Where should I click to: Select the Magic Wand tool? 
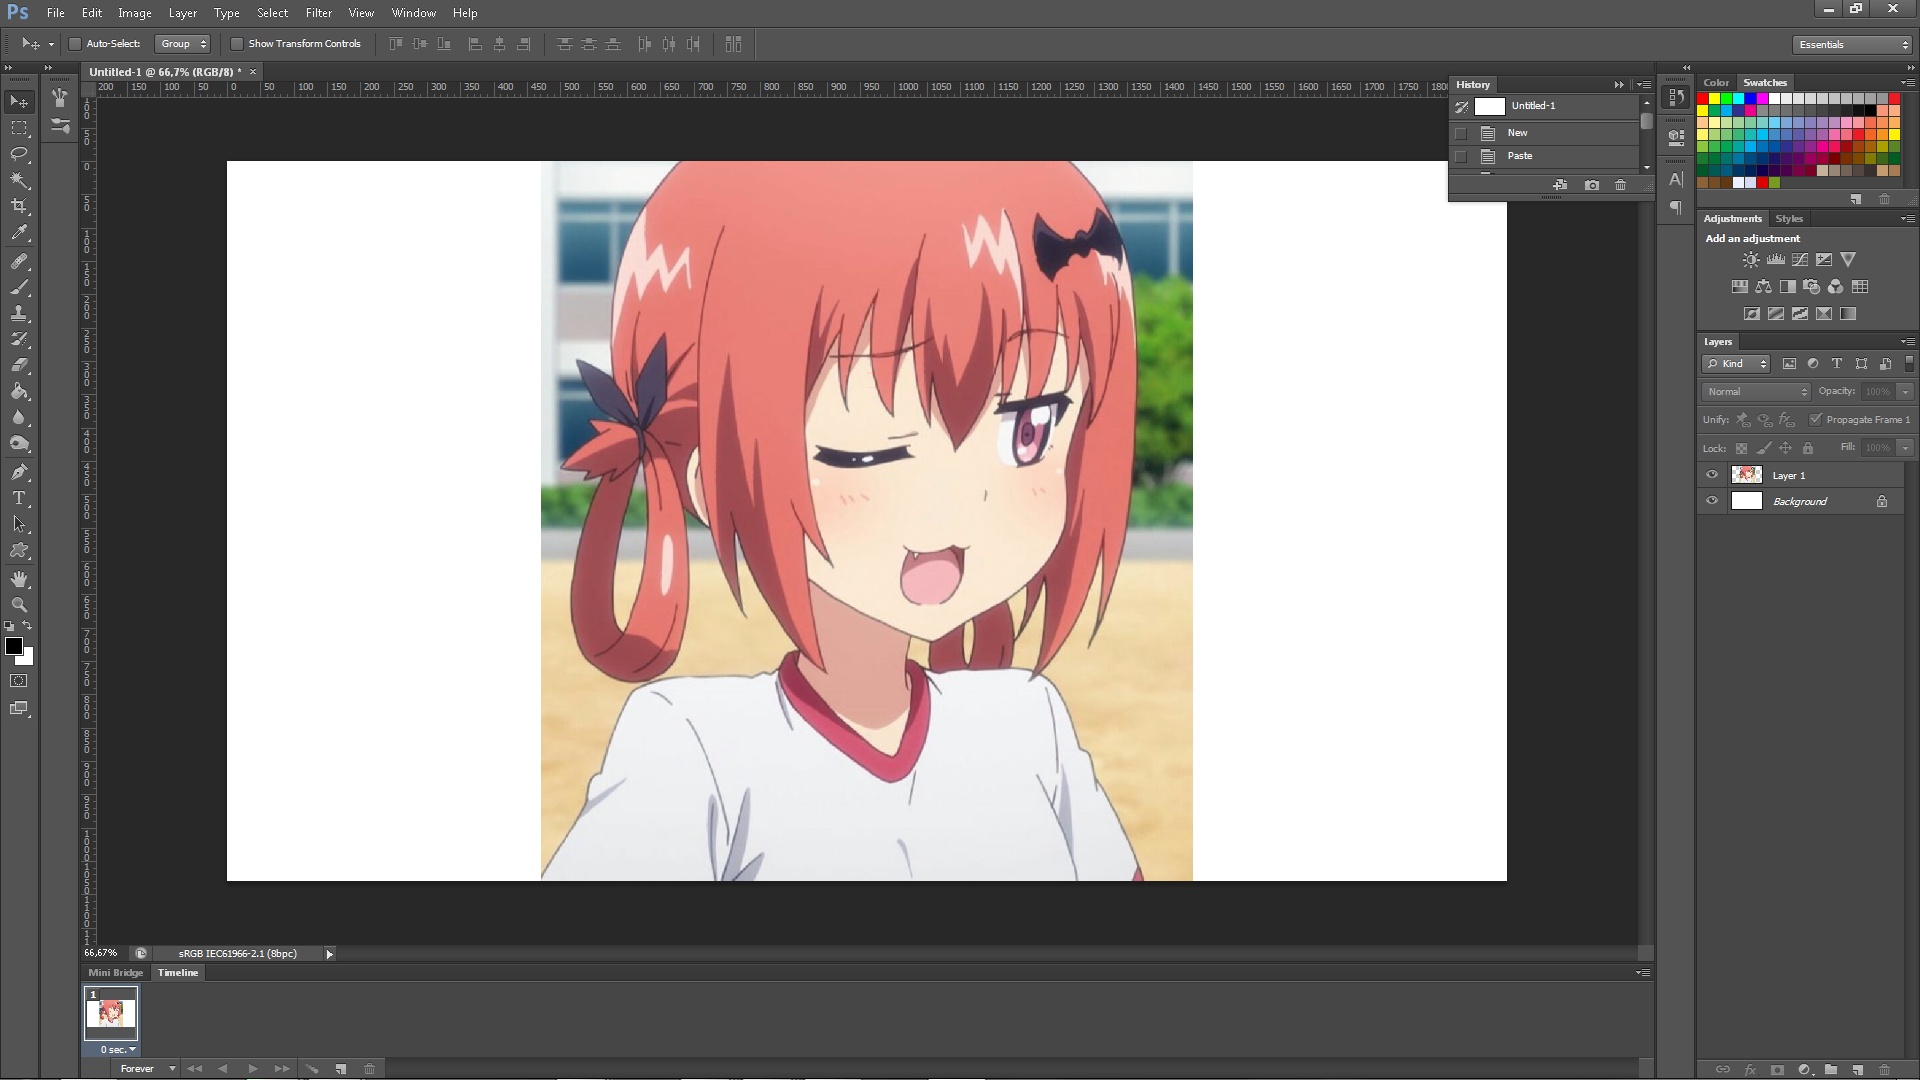click(19, 180)
